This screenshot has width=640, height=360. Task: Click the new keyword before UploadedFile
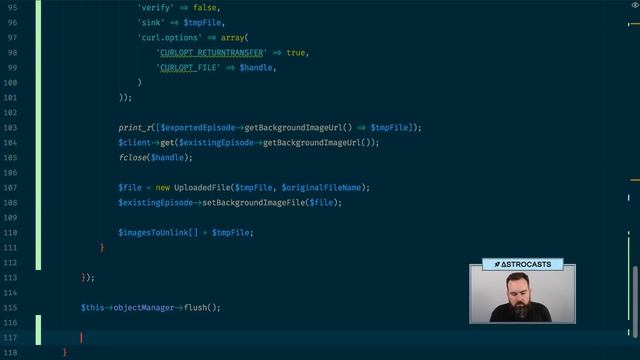pos(162,187)
